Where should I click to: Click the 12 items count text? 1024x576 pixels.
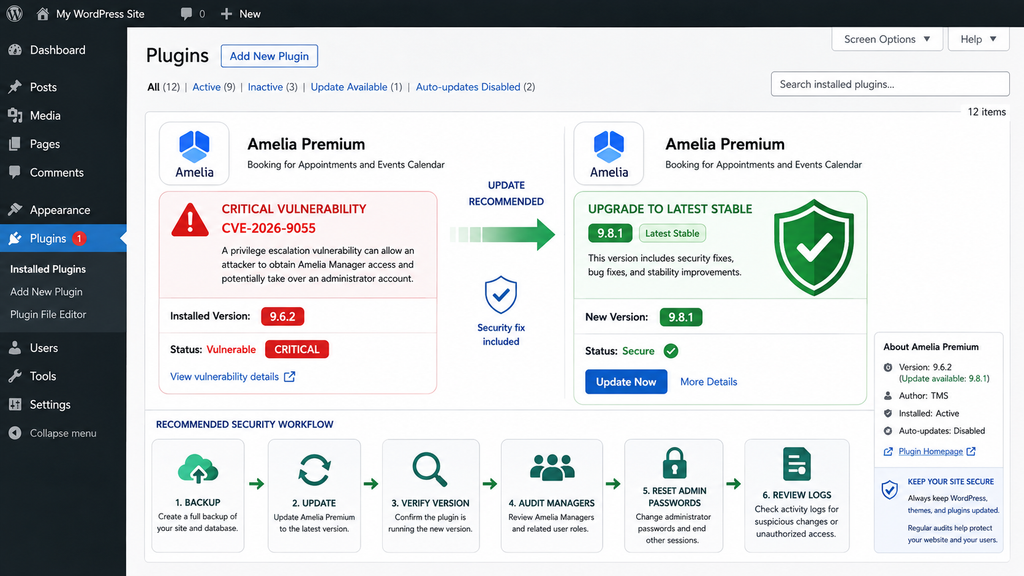pyautogui.click(x=986, y=112)
